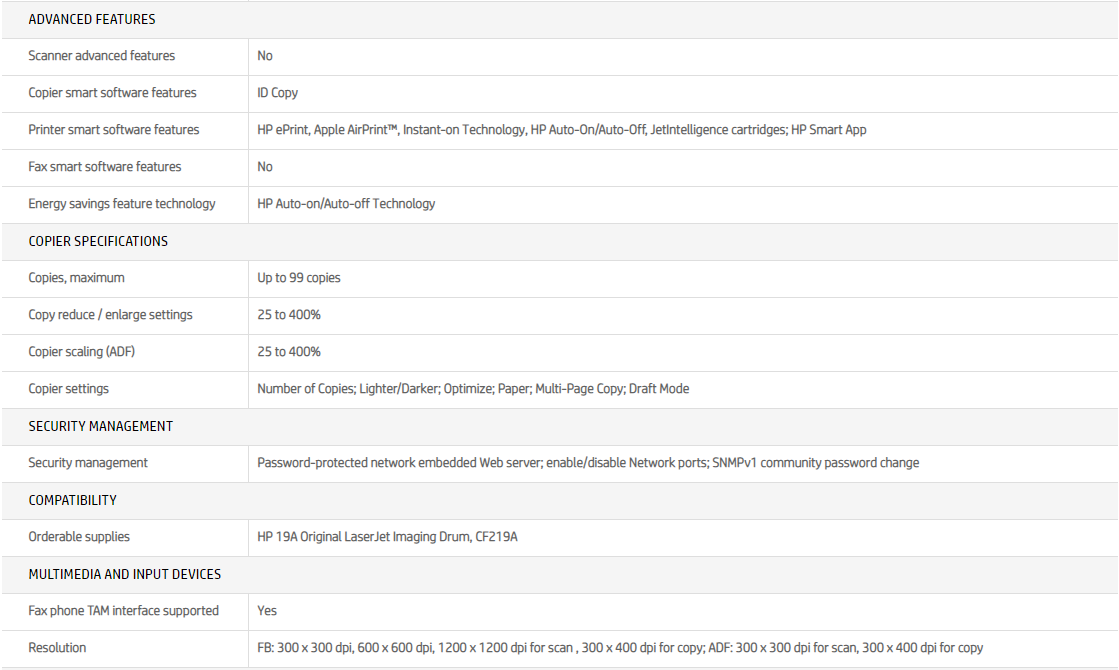Click the Number of Copies settings text
Viewport: 1119px width, 670px height.
(x=472, y=389)
